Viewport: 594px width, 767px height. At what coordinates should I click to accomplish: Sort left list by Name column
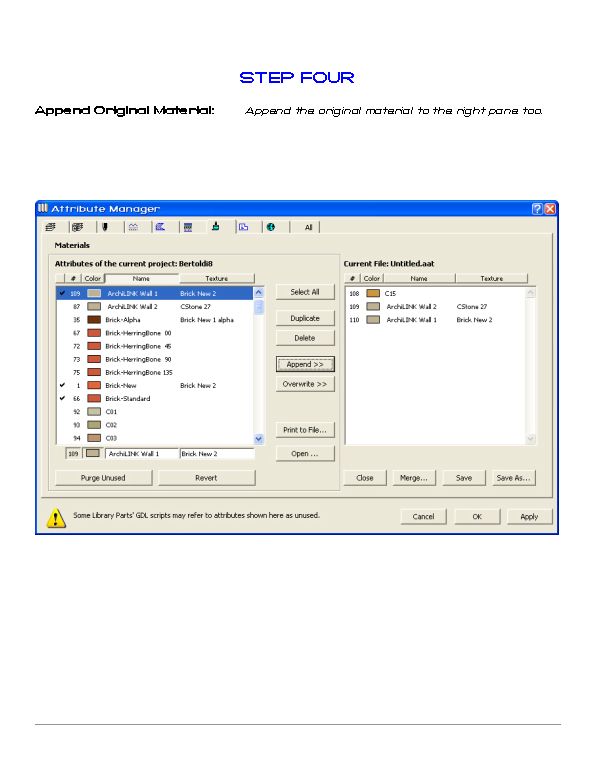[141, 278]
